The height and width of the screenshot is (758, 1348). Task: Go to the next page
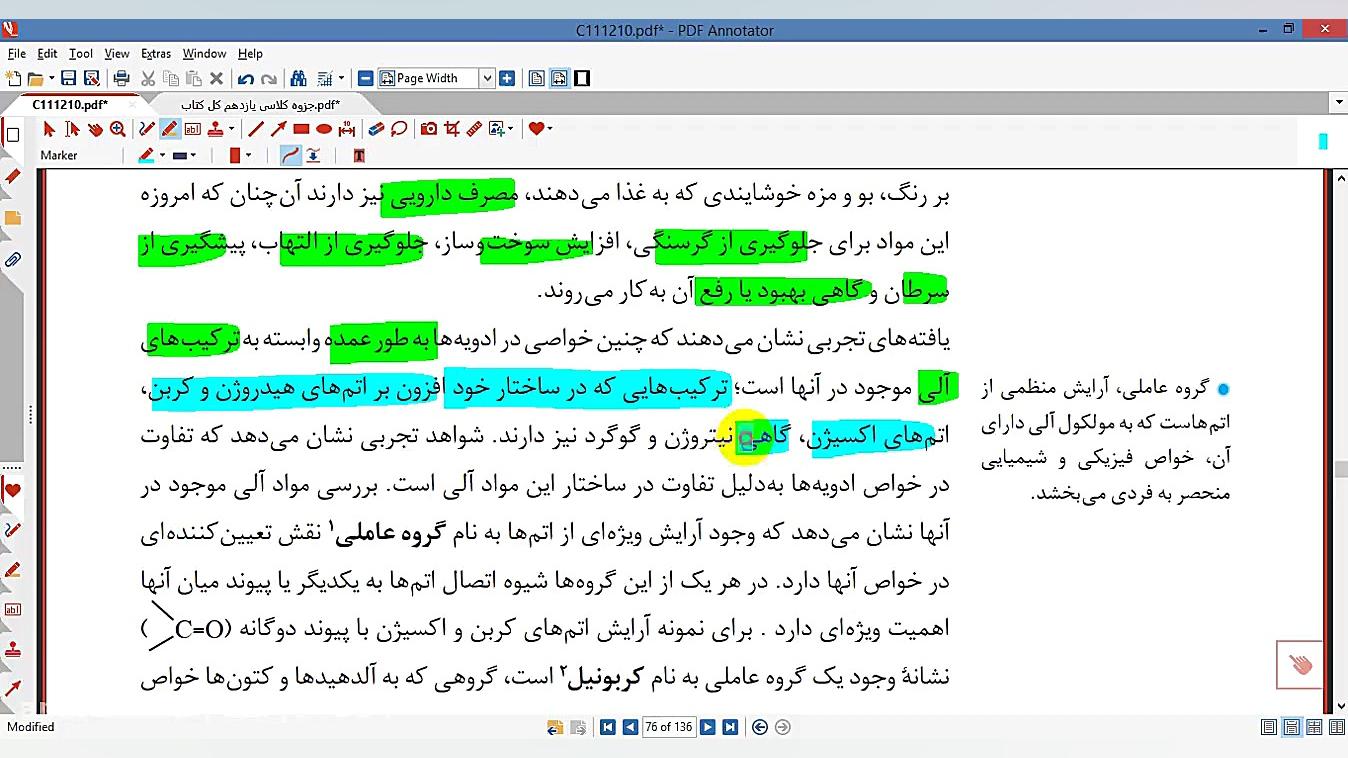click(707, 727)
